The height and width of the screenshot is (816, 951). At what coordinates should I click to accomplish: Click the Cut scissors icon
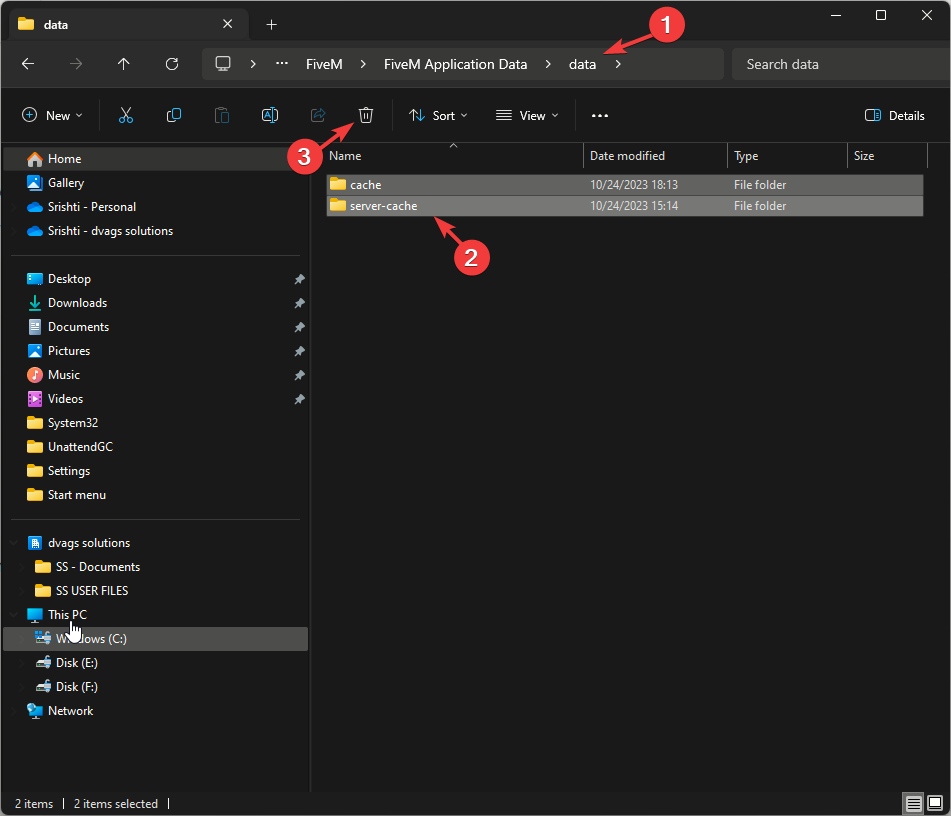126,115
